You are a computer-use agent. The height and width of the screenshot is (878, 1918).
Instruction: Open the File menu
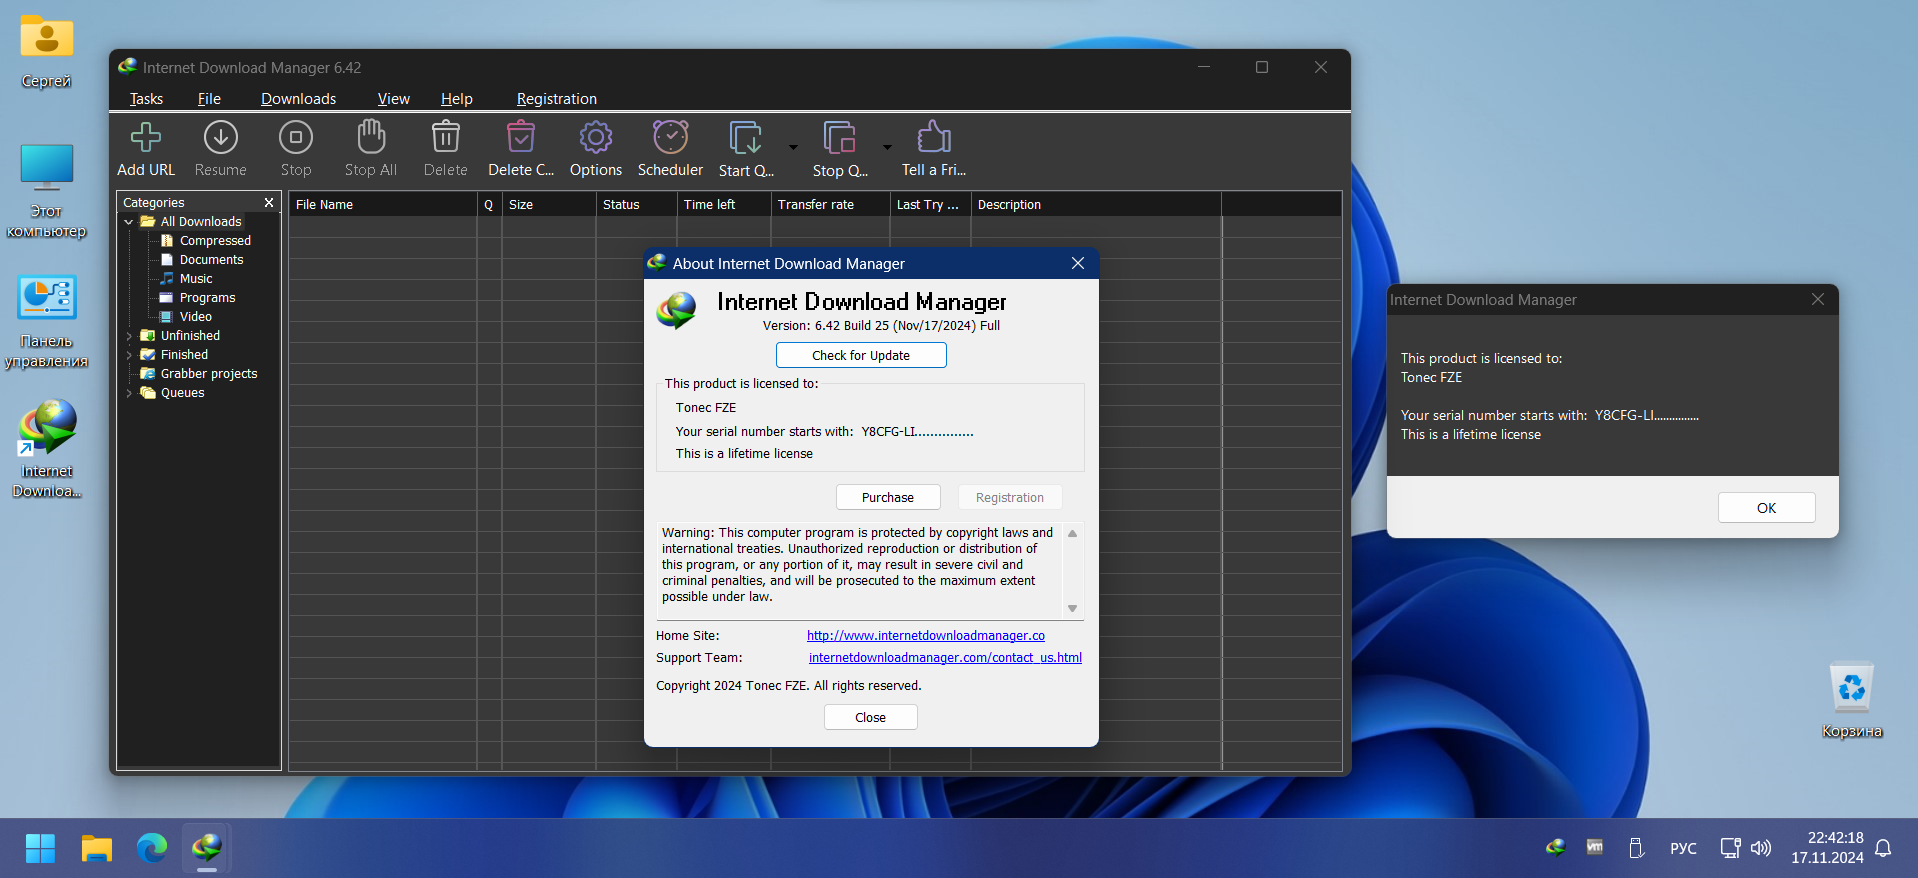(209, 99)
